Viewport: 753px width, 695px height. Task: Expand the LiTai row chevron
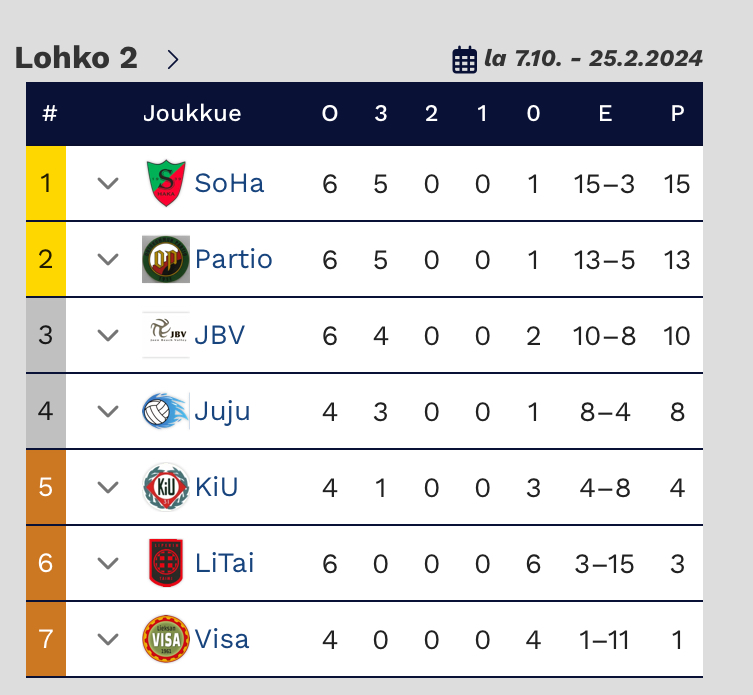point(108,563)
